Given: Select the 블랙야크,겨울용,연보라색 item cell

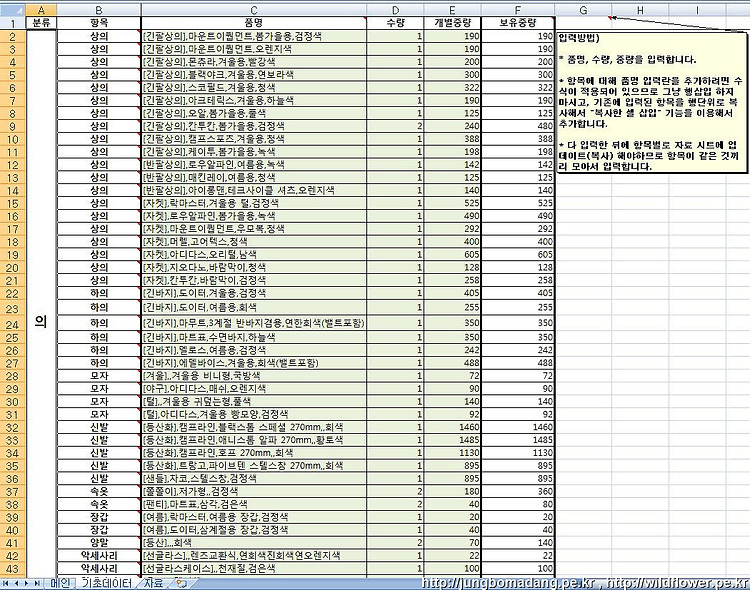Looking at the screenshot, I should point(254,75).
